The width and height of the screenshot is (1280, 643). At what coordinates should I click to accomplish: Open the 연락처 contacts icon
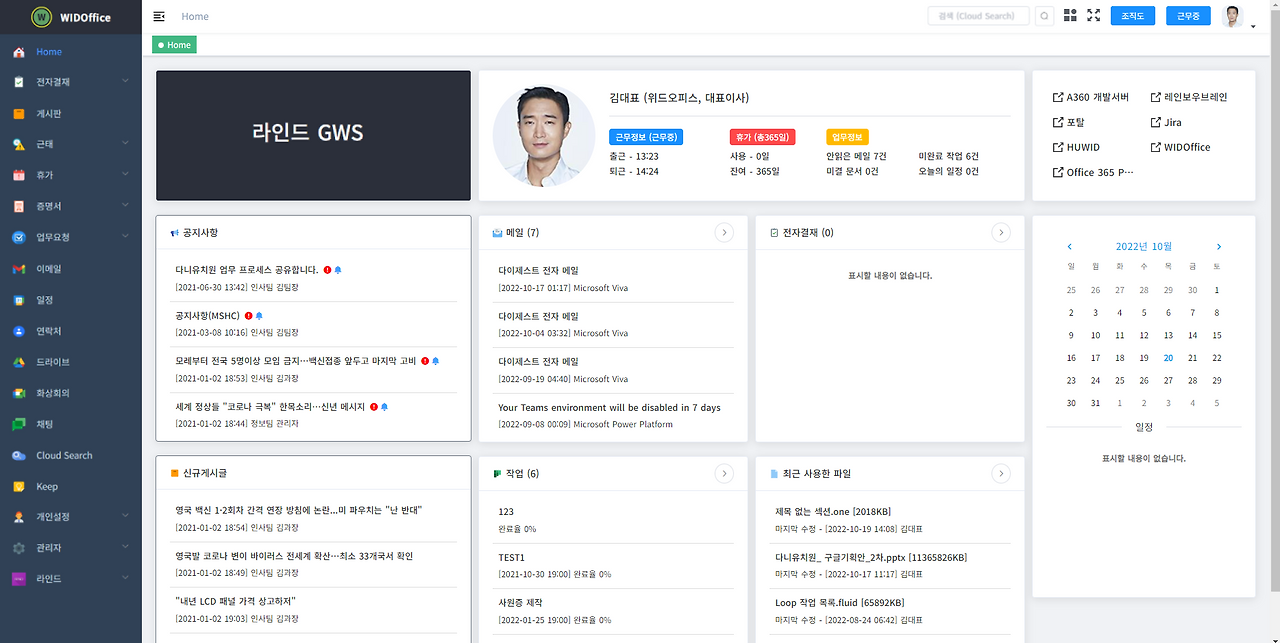(x=18, y=331)
